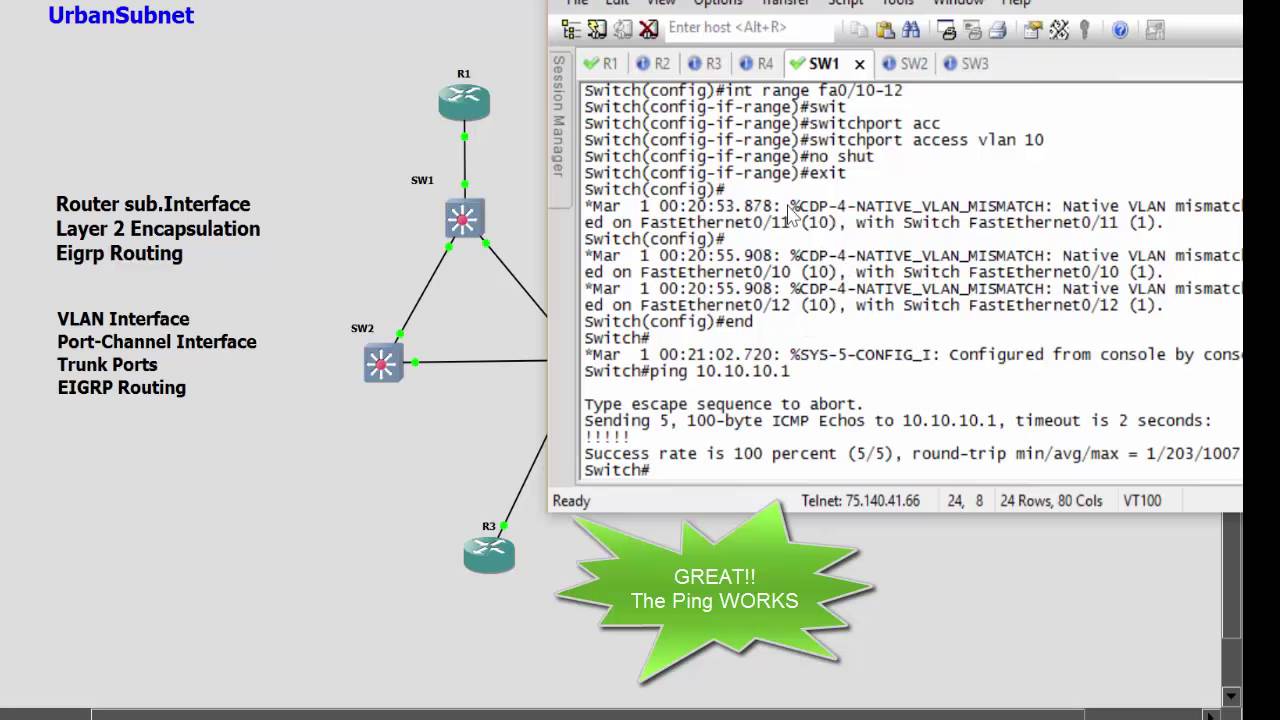Select switch SW1 in the topology

coord(464,219)
